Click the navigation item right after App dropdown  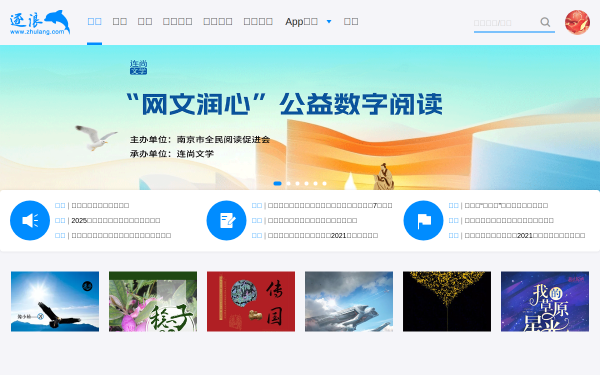[x=351, y=22]
